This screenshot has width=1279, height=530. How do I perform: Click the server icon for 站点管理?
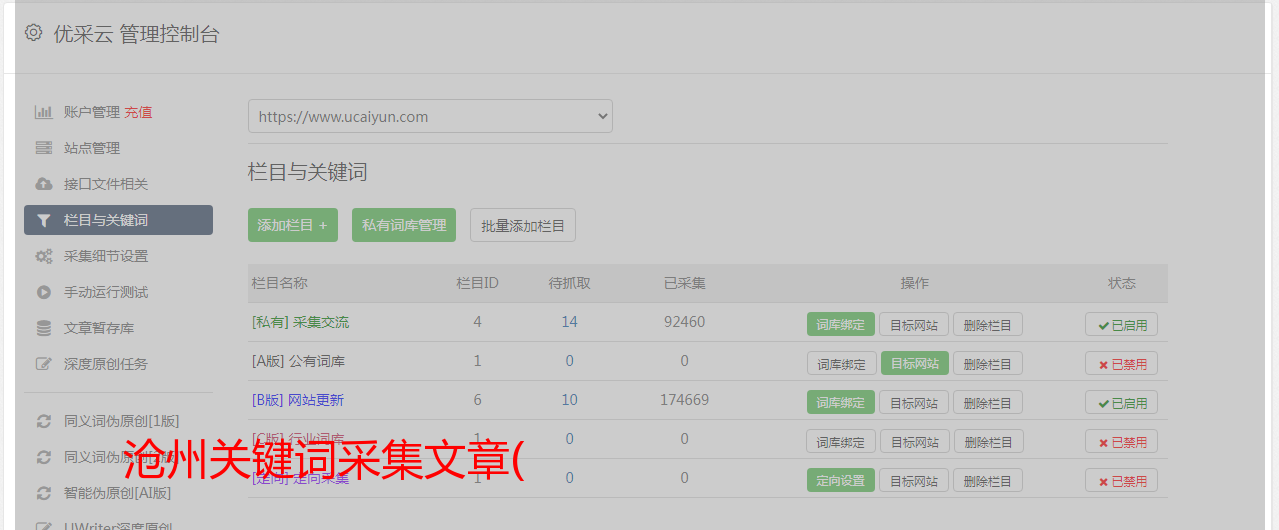[x=44, y=148]
